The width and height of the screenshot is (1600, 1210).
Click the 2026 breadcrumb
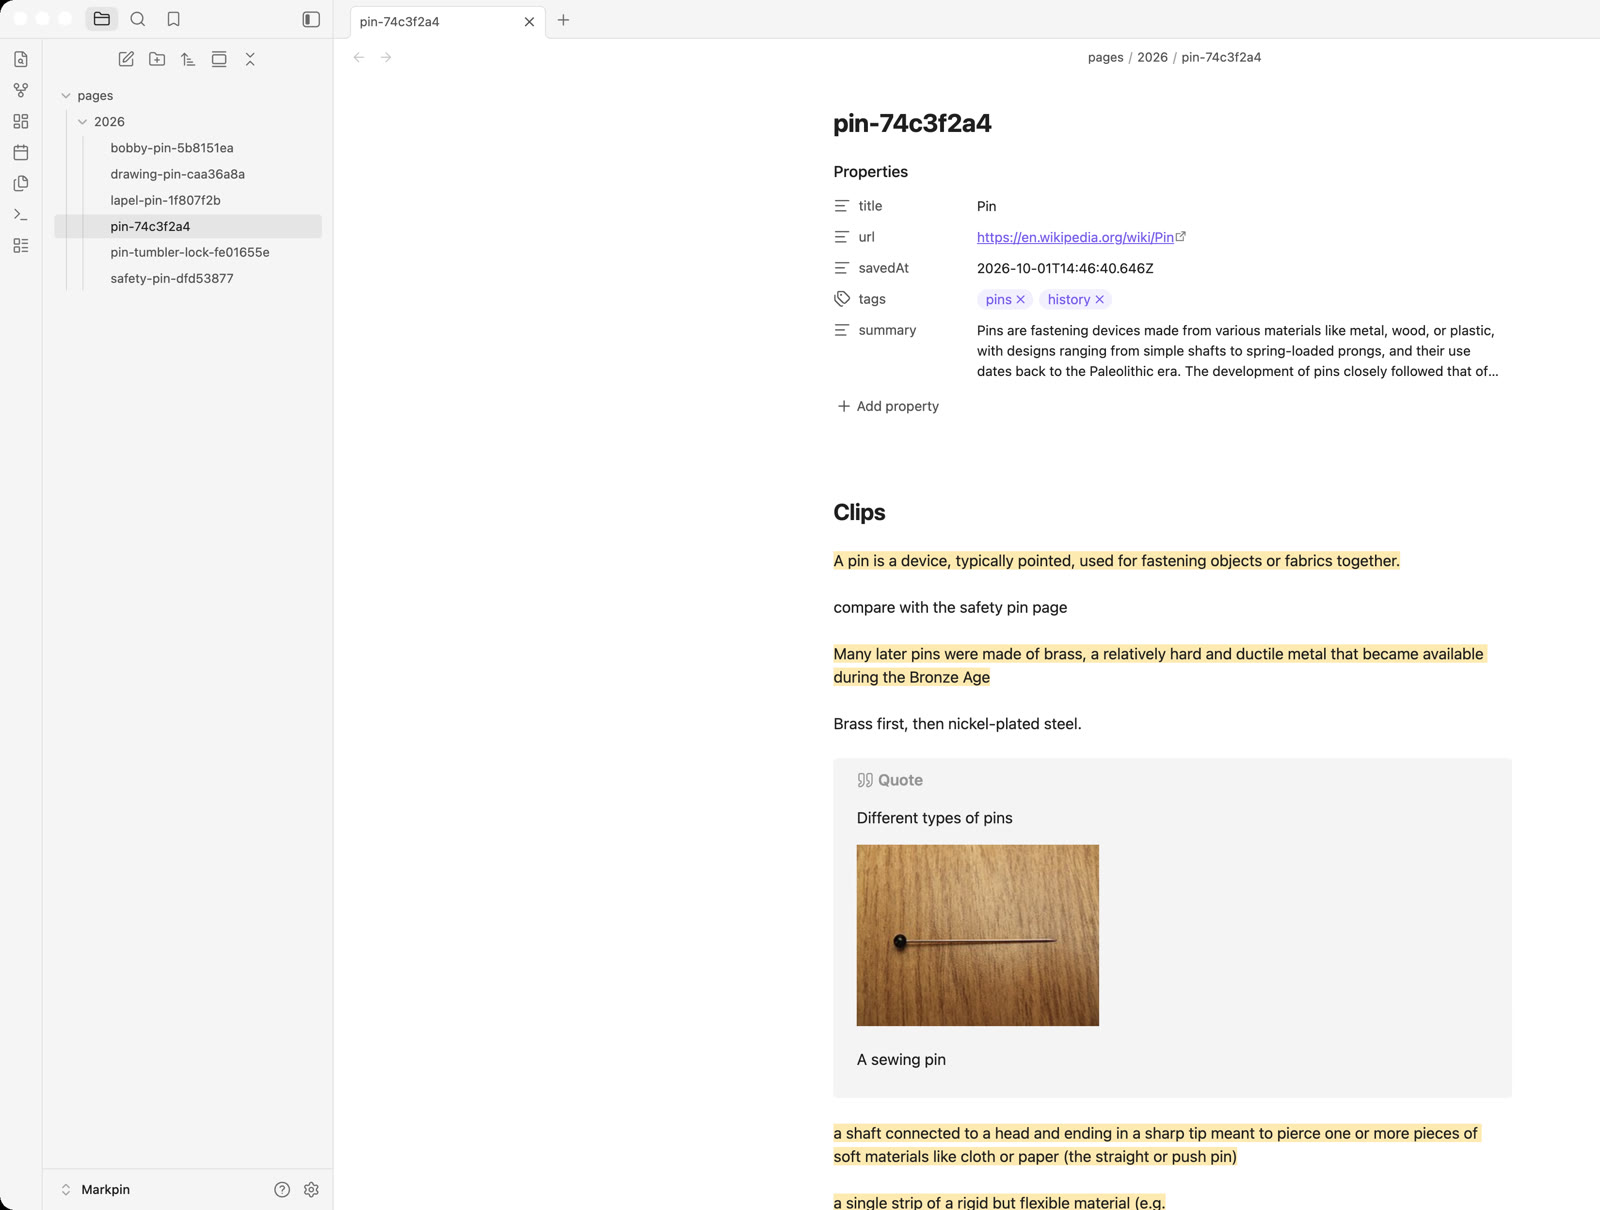click(1152, 57)
